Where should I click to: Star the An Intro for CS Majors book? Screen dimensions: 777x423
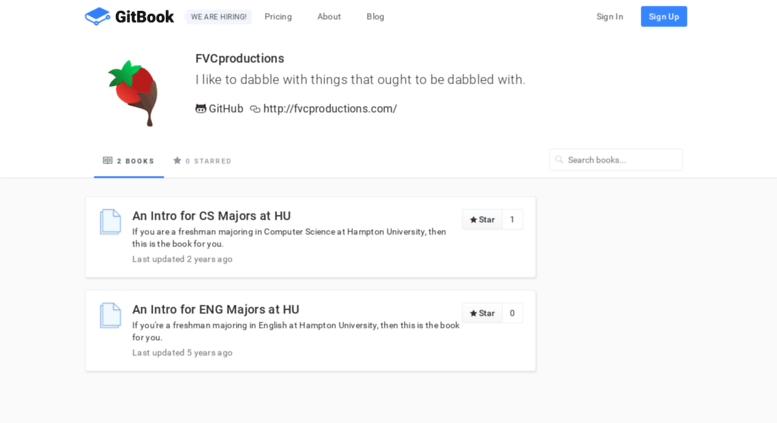(482, 219)
